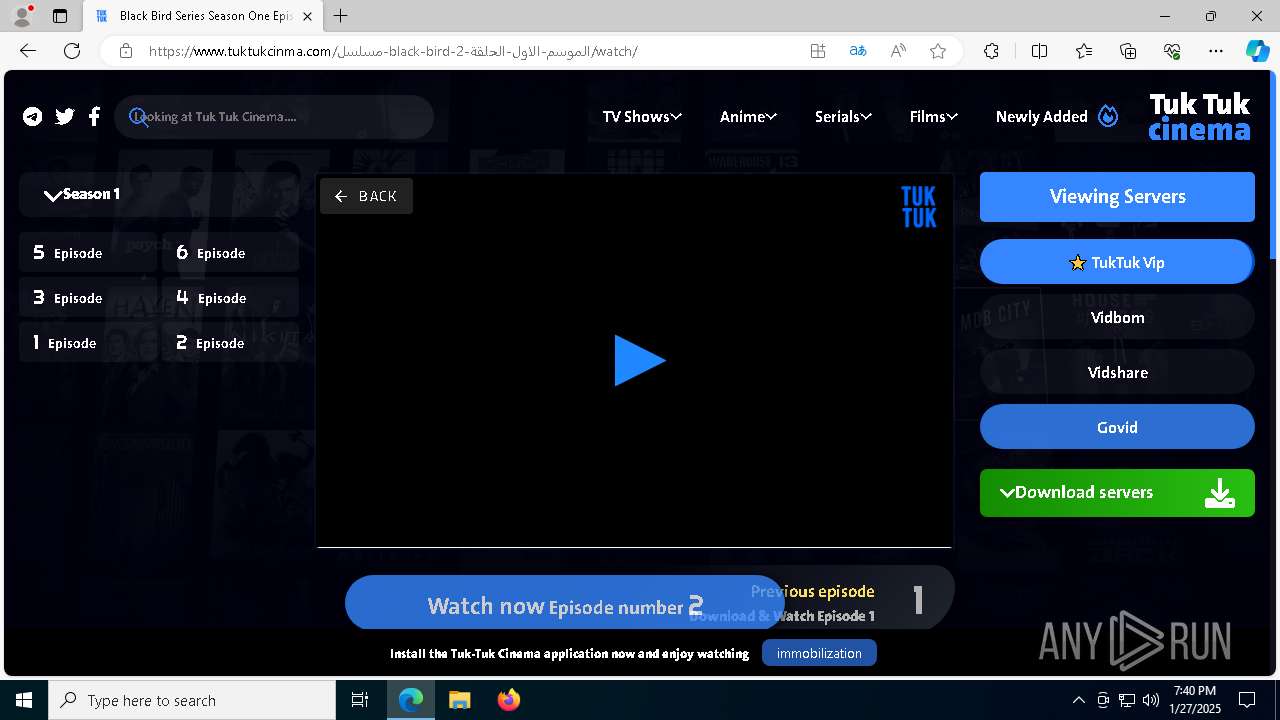Click the TUK TUK watermark in player

click(x=918, y=207)
